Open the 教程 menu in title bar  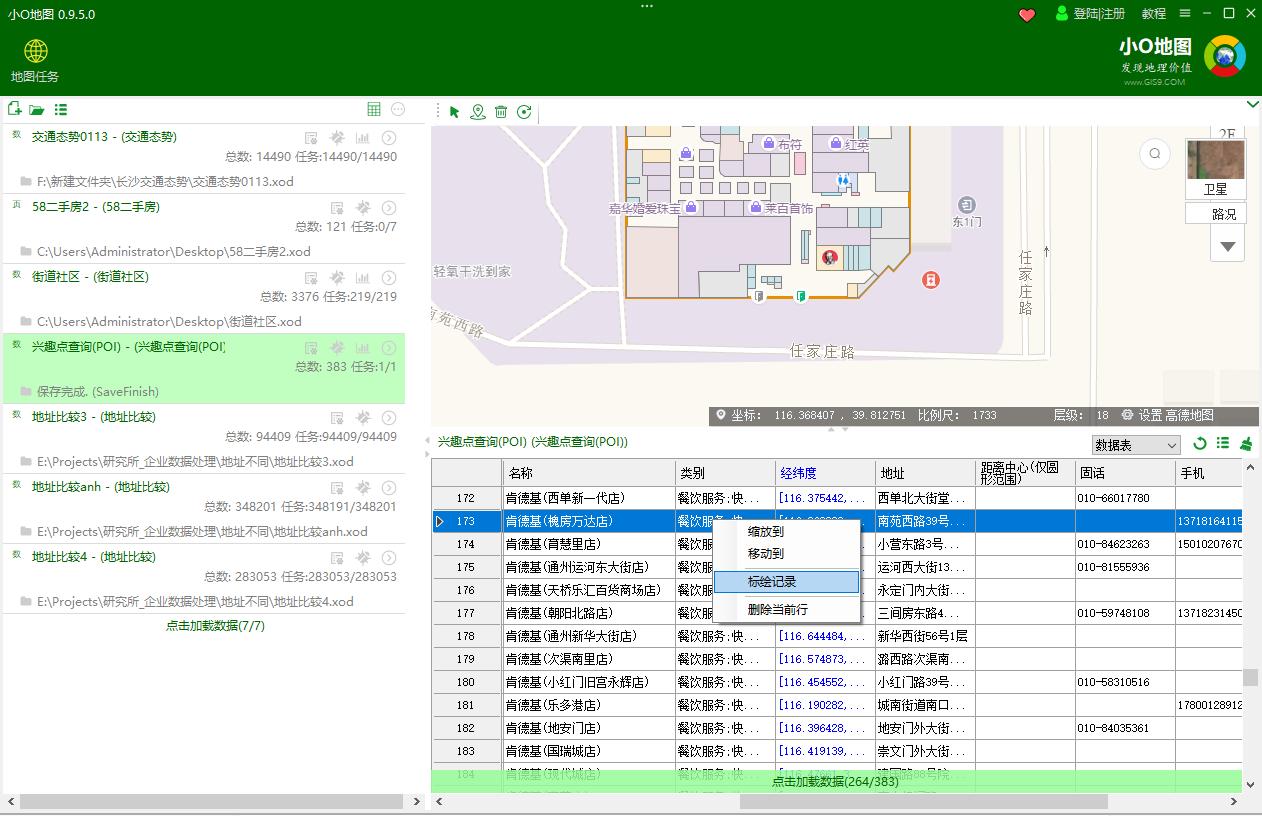(x=1153, y=14)
